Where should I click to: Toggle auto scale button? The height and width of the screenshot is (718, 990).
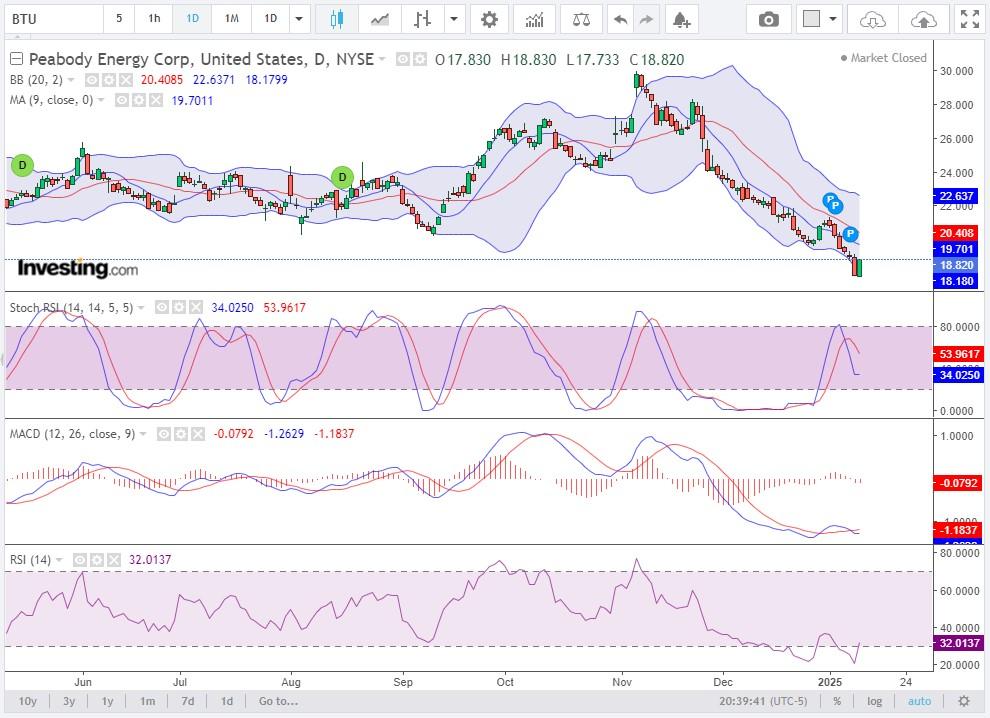coord(919,701)
